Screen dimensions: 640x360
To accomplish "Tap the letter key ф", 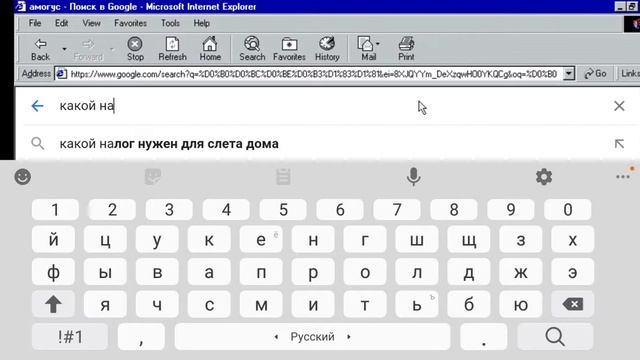I will [53, 272].
